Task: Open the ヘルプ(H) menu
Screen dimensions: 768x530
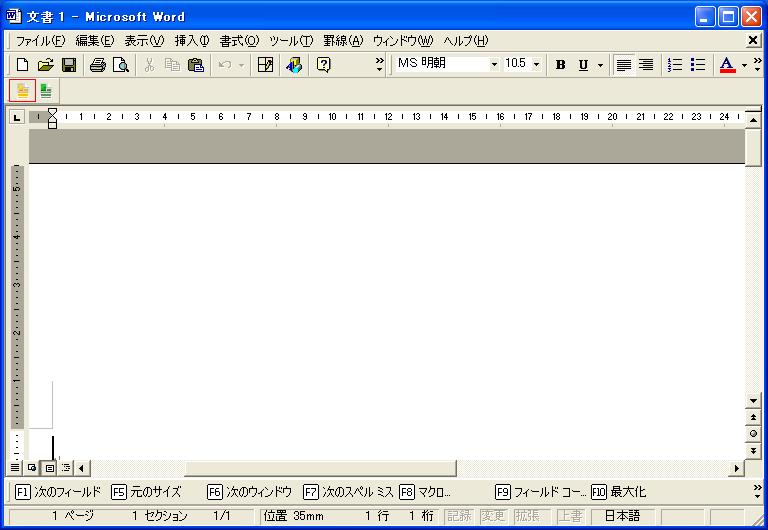Action: click(466, 41)
